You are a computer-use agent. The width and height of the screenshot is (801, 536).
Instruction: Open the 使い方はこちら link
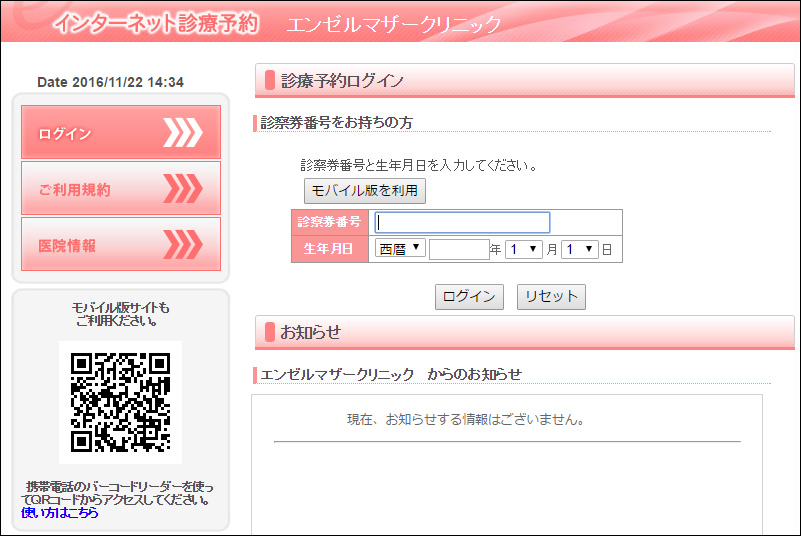click(60, 512)
